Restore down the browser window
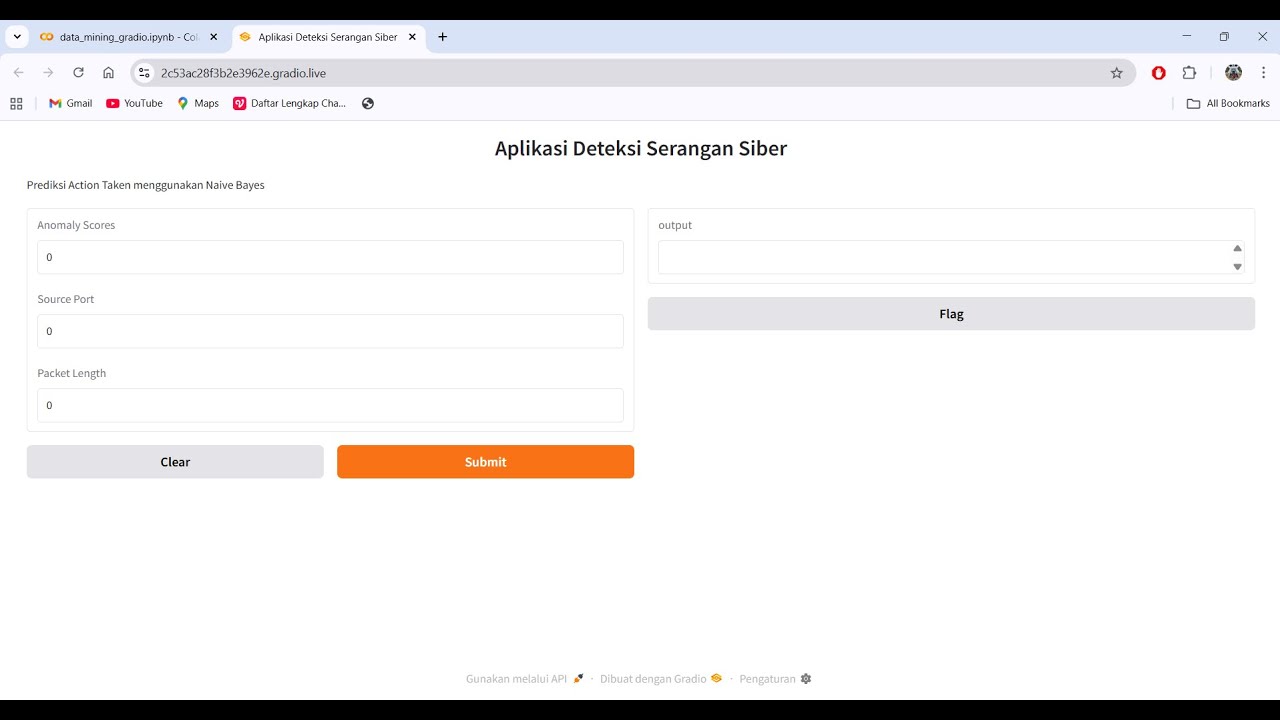Image resolution: width=1280 pixels, height=720 pixels. [1224, 36]
